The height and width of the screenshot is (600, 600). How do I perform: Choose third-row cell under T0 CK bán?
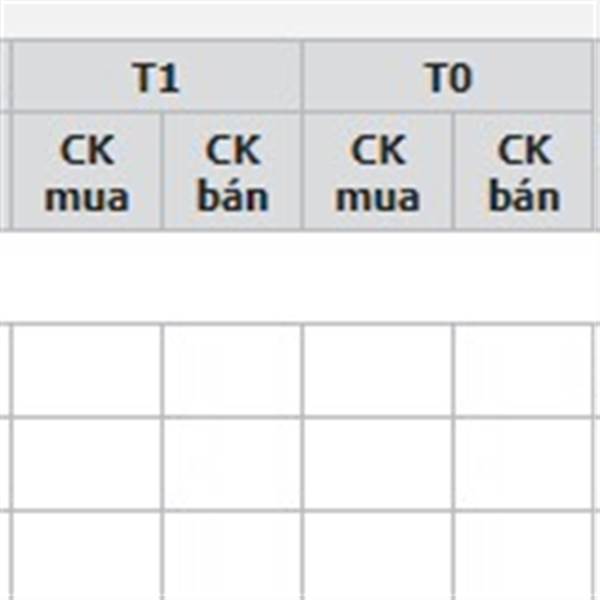(x=524, y=556)
